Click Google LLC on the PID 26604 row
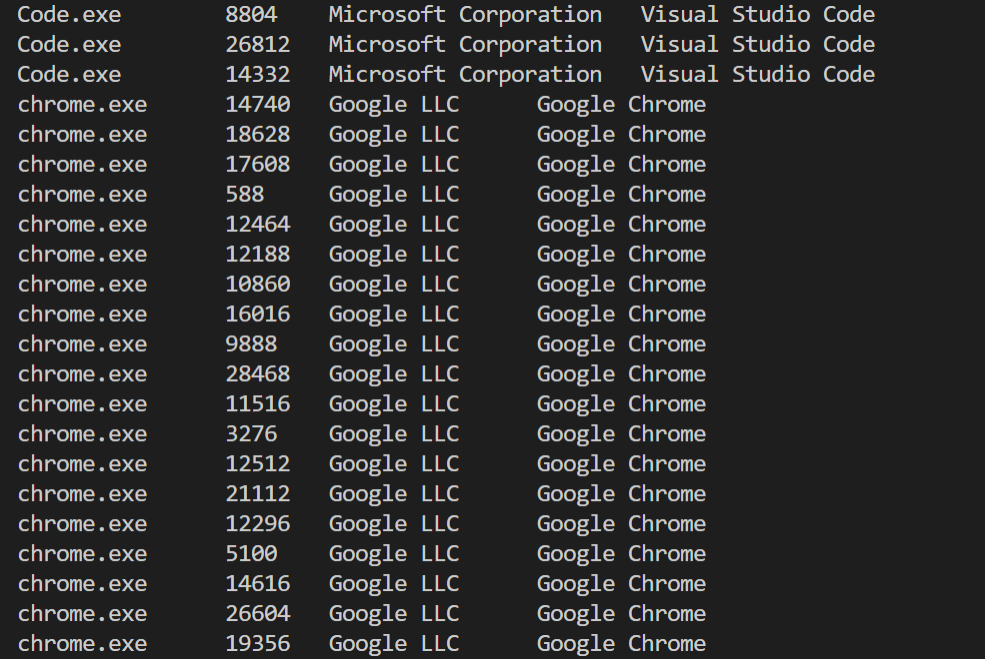 393,614
